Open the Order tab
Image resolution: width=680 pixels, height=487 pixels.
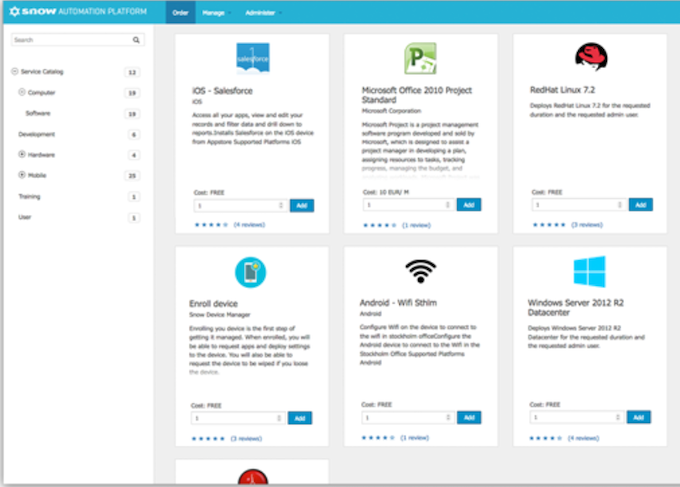180,13
